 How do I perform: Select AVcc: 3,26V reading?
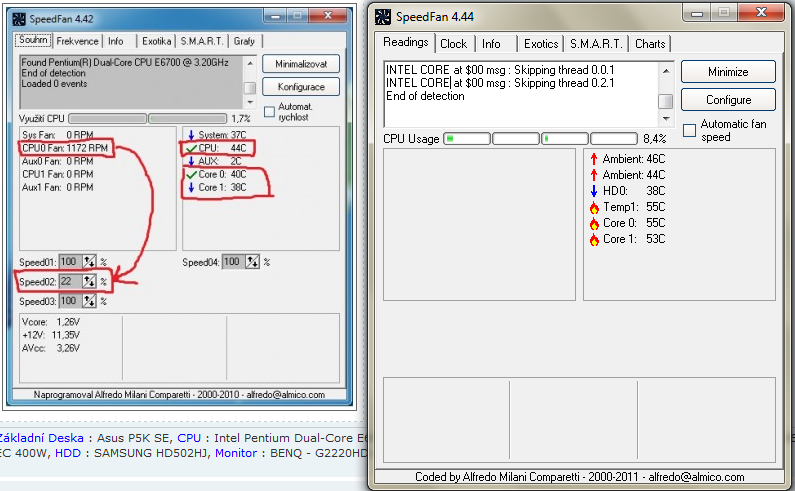[51, 348]
